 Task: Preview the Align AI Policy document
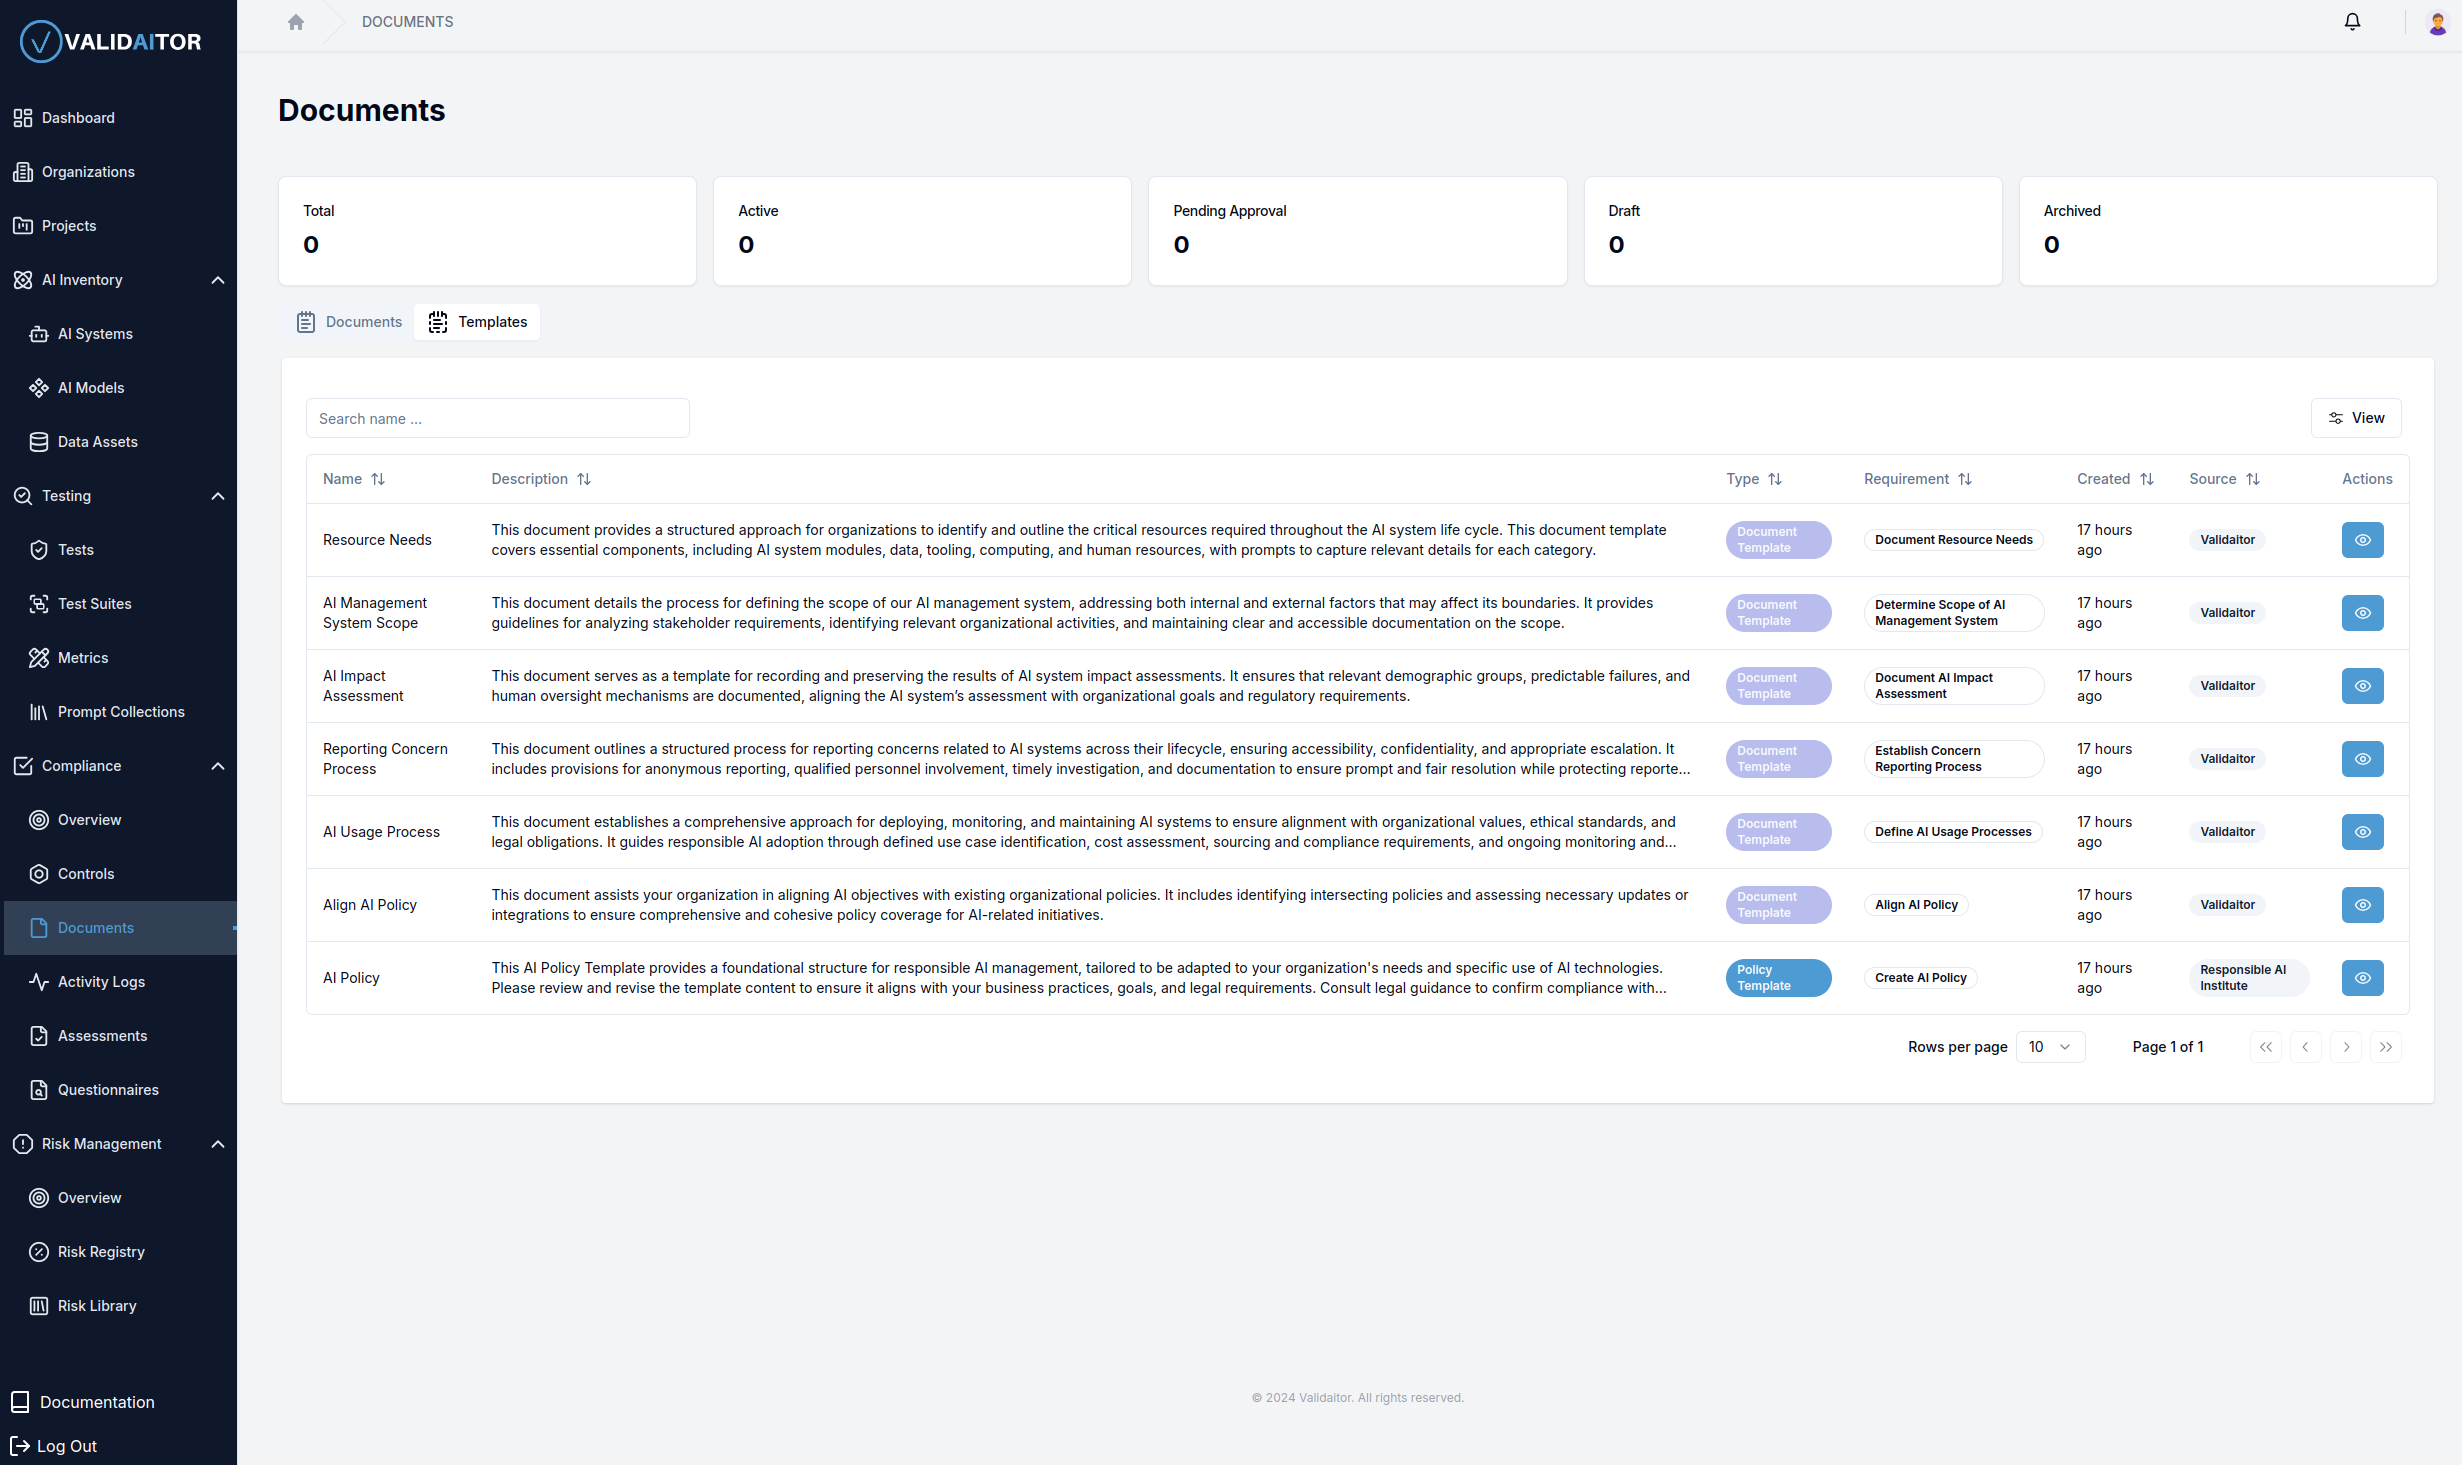pyautogui.click(x=2361, y=904)
